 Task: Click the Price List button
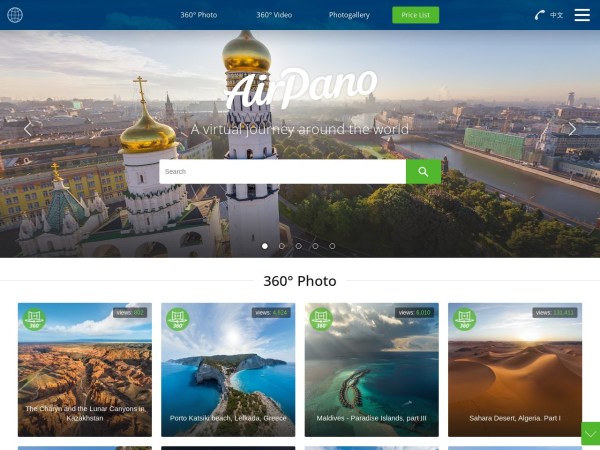(x=416, y=15)
